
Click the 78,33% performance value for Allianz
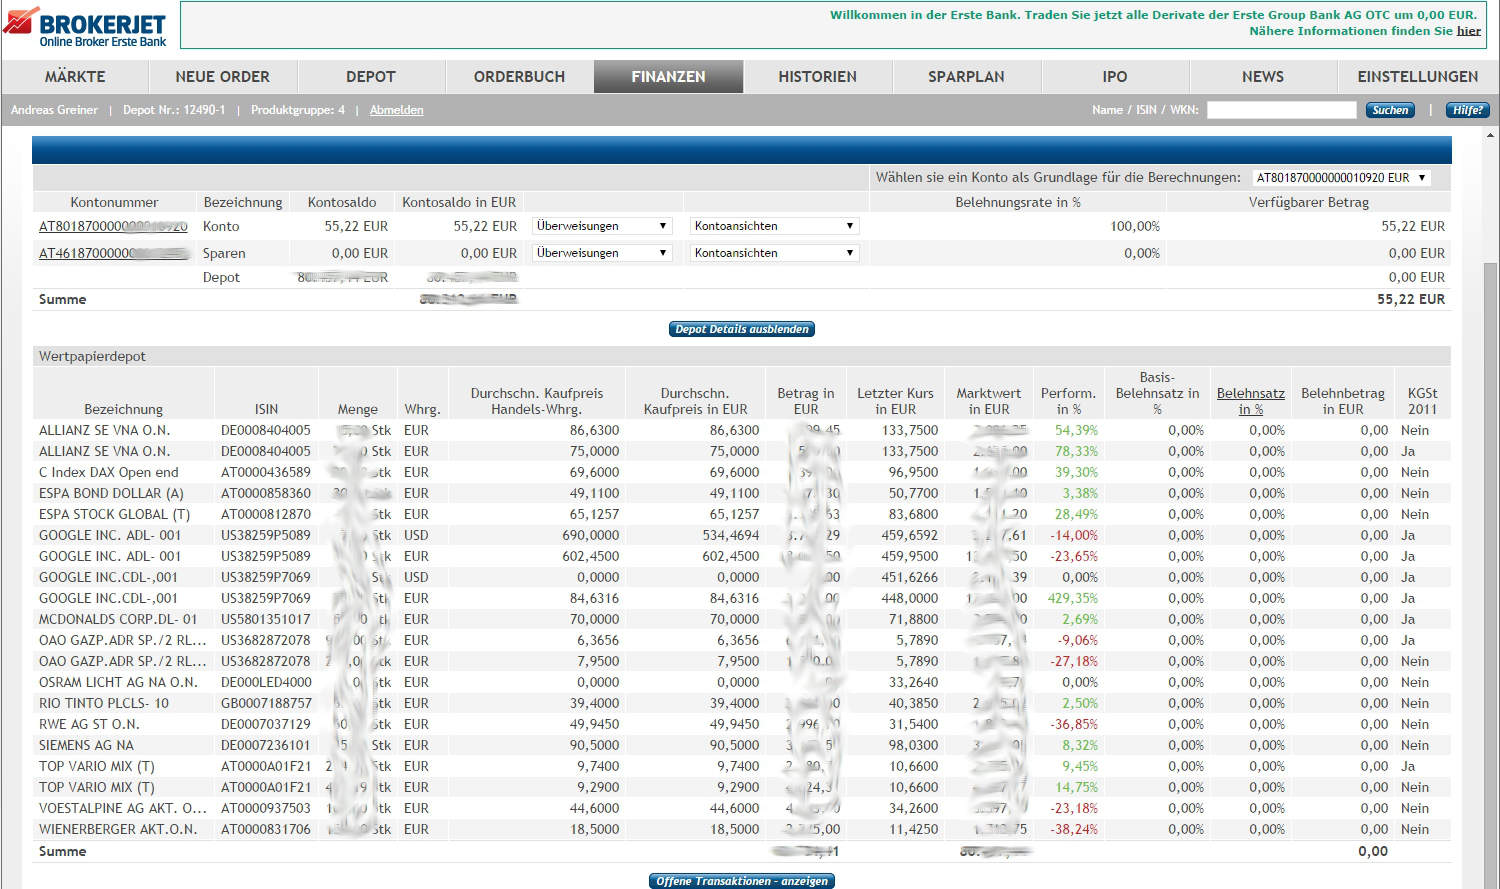pyautogui.click(x=1077, y=451)
